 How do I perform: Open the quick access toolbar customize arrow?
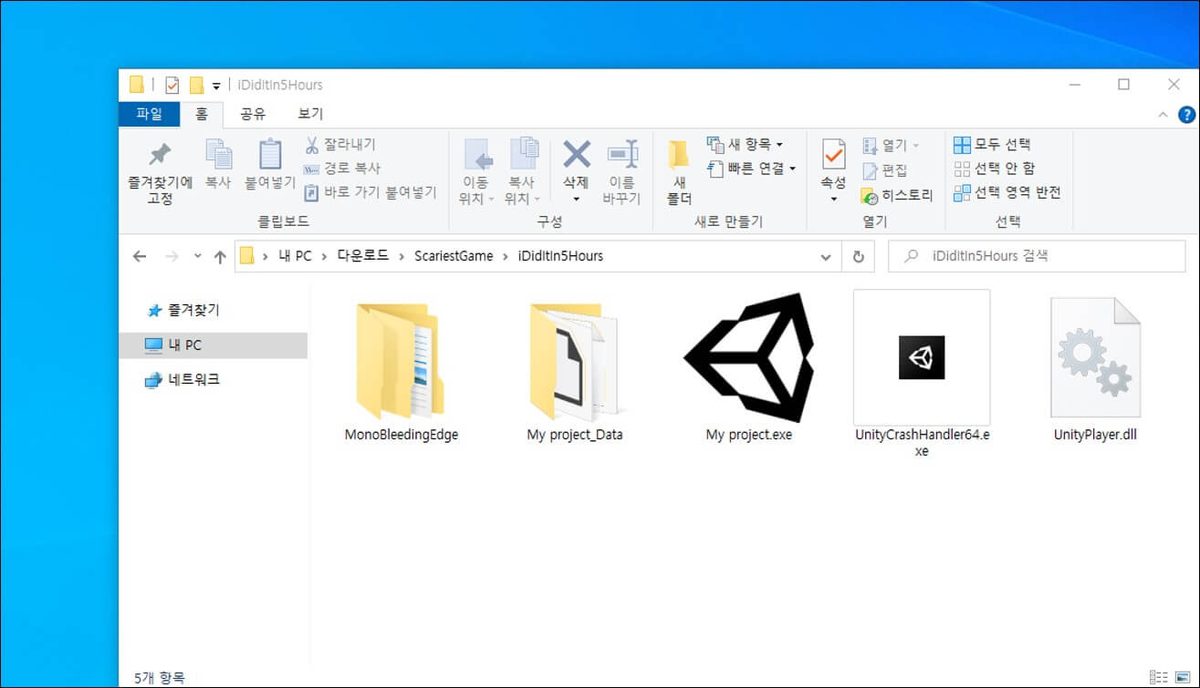tap(216, 86)
